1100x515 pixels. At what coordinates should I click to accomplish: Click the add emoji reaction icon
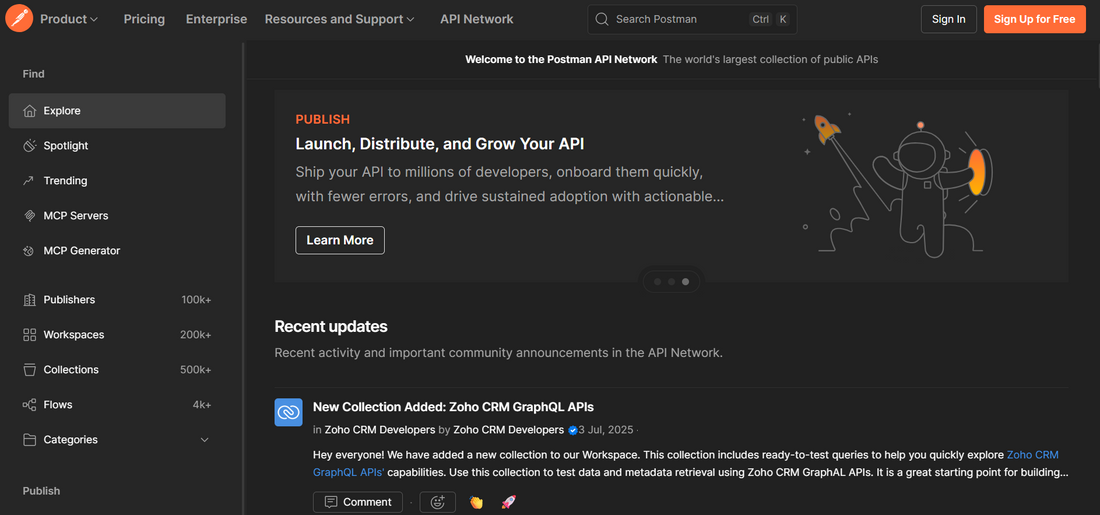click(x=437, y=502)
